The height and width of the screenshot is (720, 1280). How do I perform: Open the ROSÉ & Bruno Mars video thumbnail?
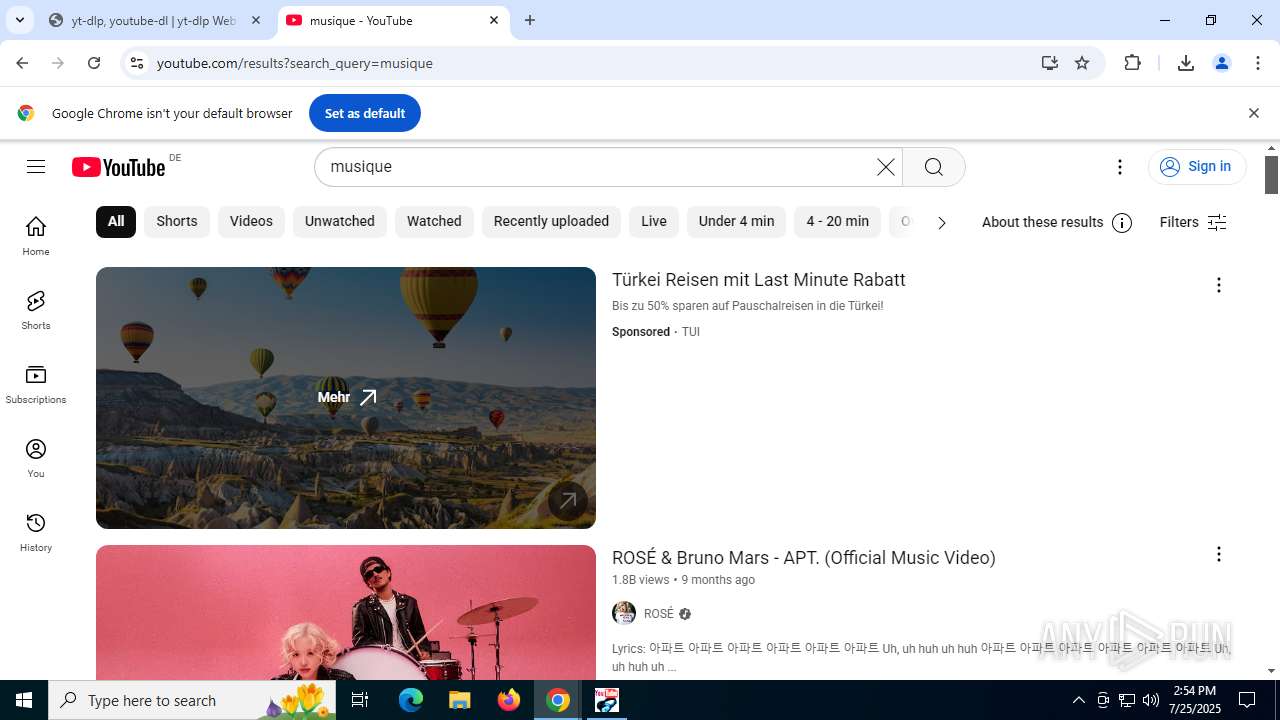346,612
